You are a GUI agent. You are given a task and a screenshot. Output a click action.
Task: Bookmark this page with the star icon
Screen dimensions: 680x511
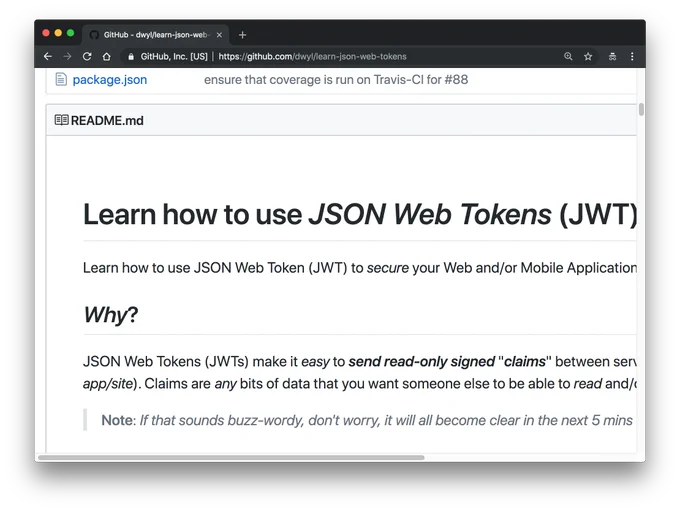pos(588,56)
